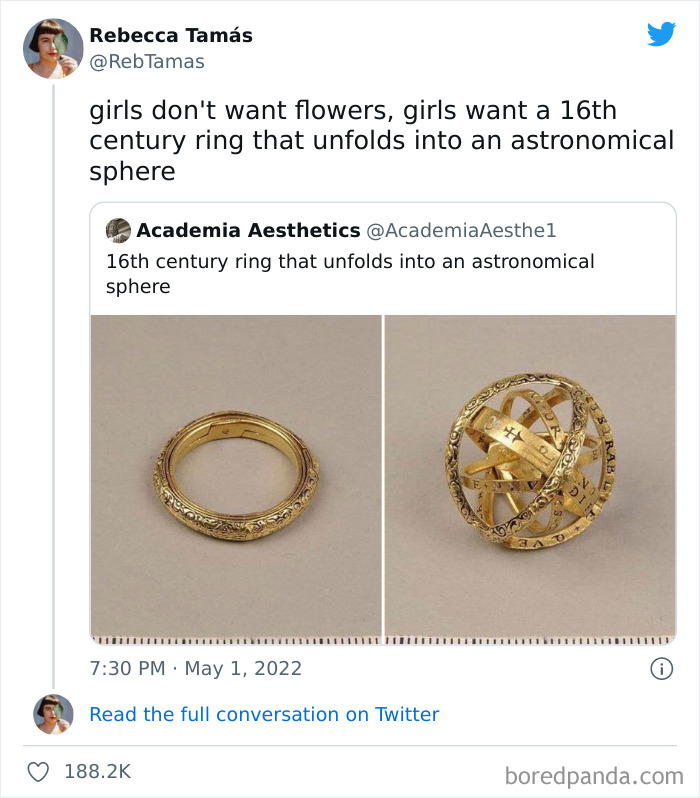Open the Academia Aesthetics account name
Image resolution: width=700 pixels, height=798 pixels.
(x=248, y=230)
